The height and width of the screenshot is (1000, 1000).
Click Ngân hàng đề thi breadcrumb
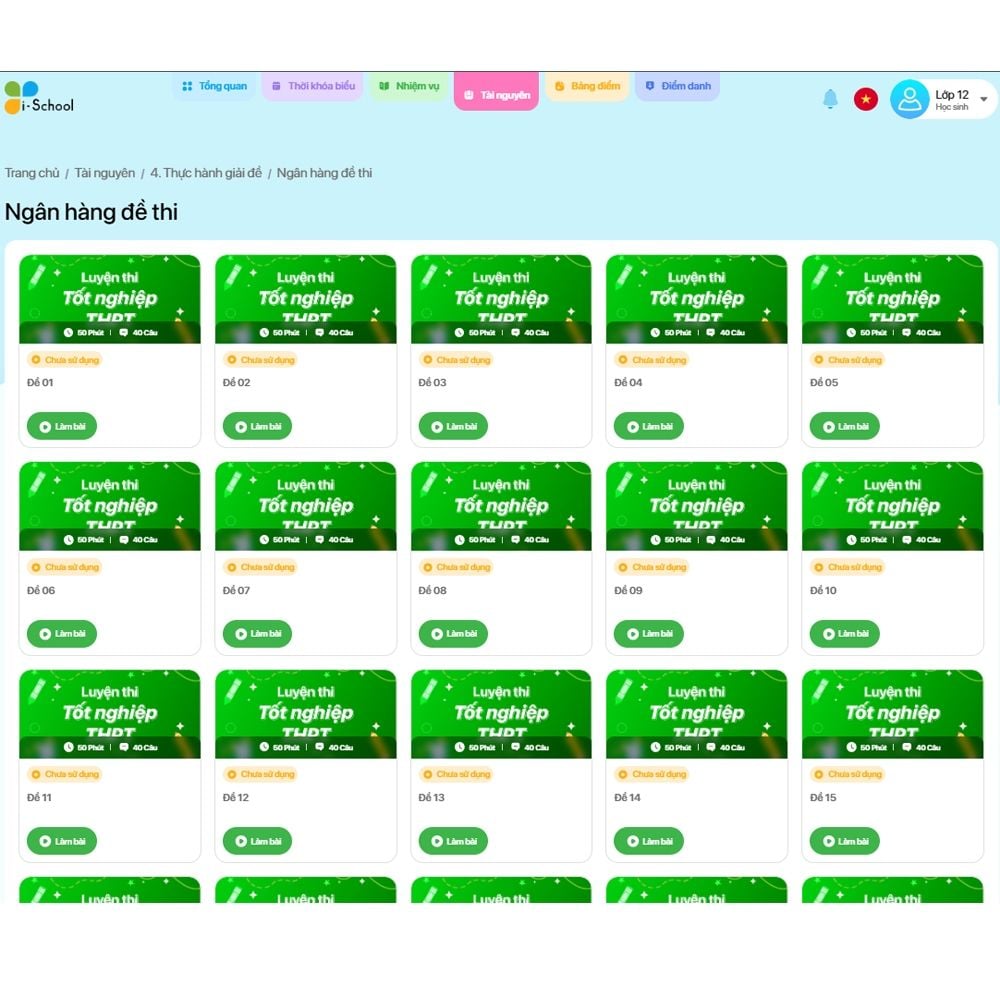click(x=324, y=173)
